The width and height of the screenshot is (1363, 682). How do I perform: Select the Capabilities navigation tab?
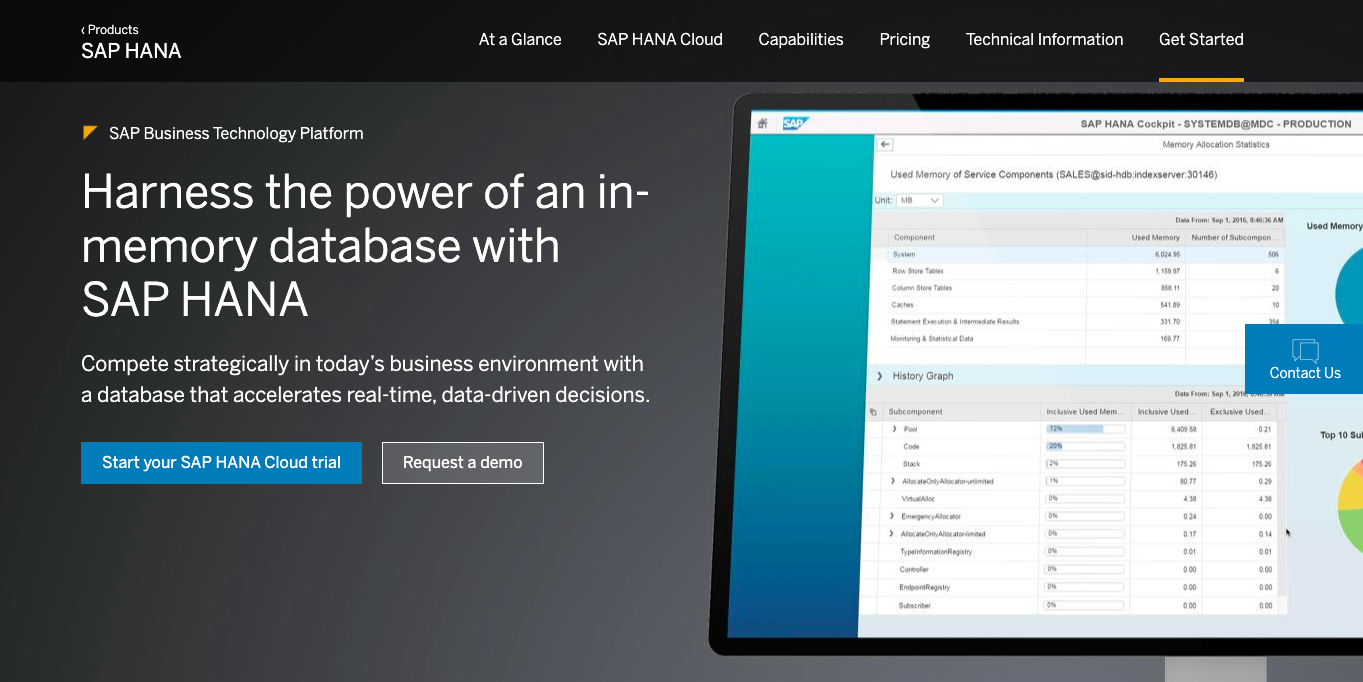point(801,40)
